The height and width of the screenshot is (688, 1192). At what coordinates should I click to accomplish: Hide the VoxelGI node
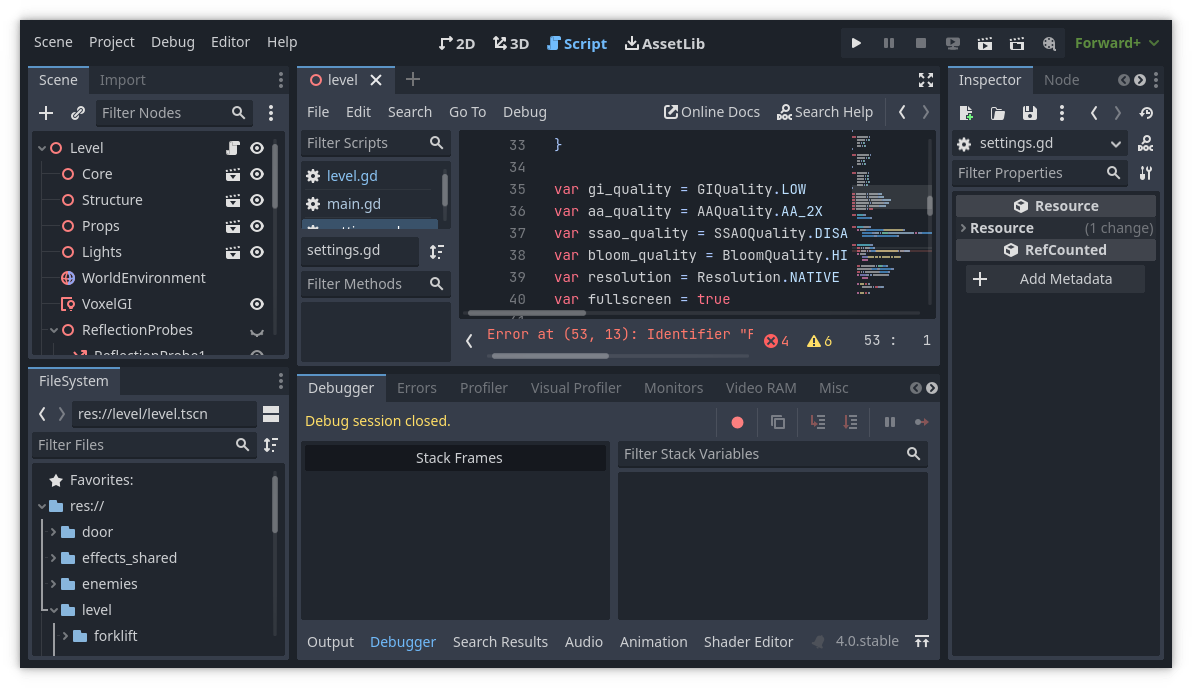[x=257, y=304]
